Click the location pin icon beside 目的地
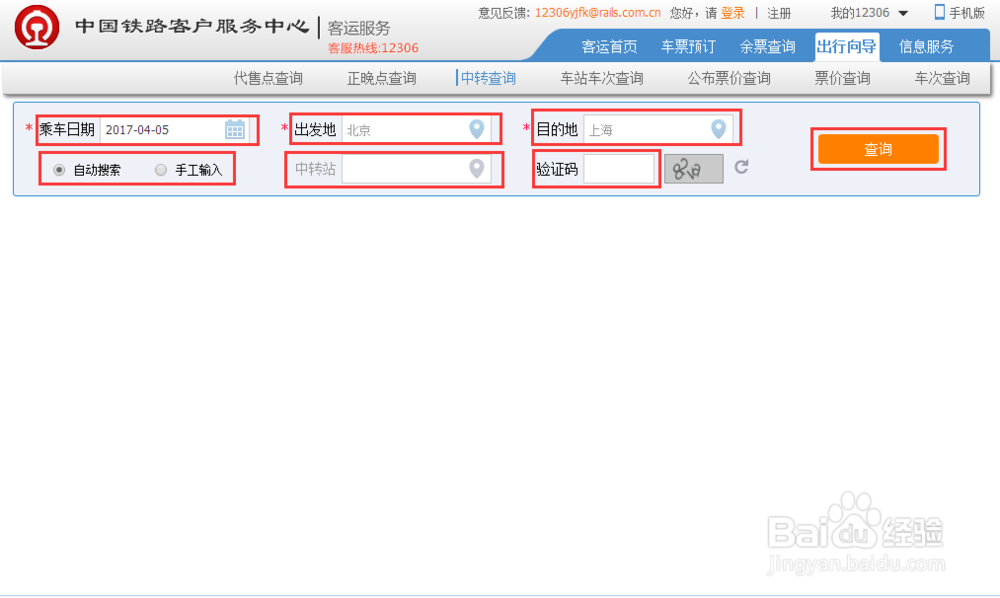The width and height of the screenshot is (1000, 598). click(x=718, y=128)
